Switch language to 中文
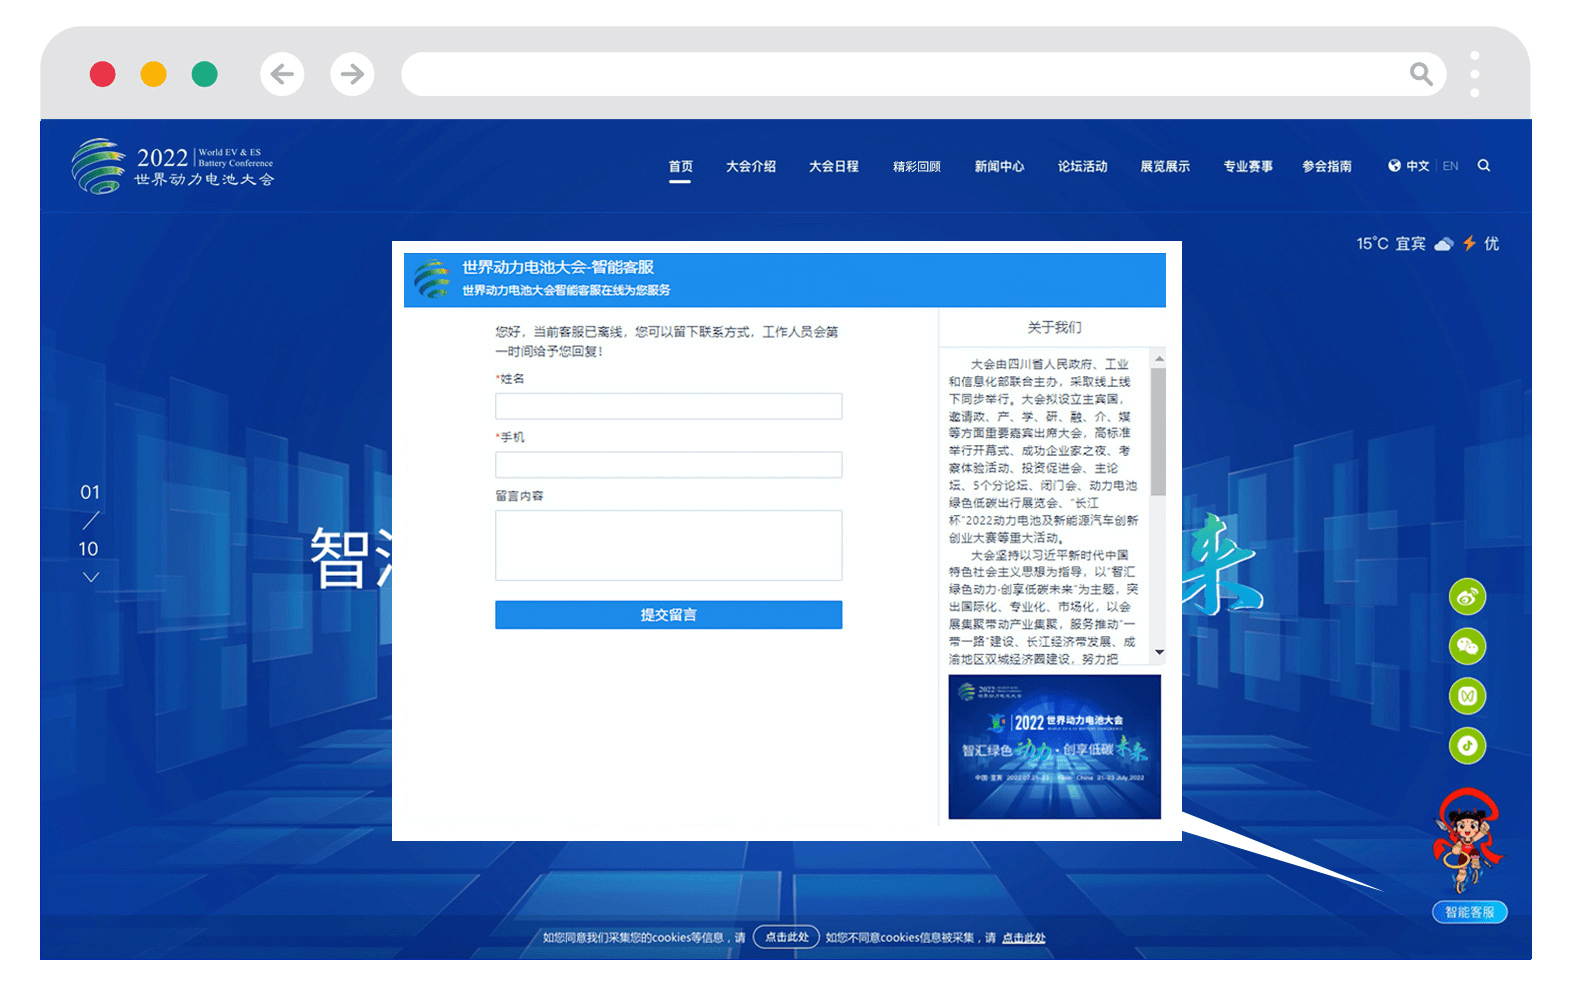 coord(1418,166)
